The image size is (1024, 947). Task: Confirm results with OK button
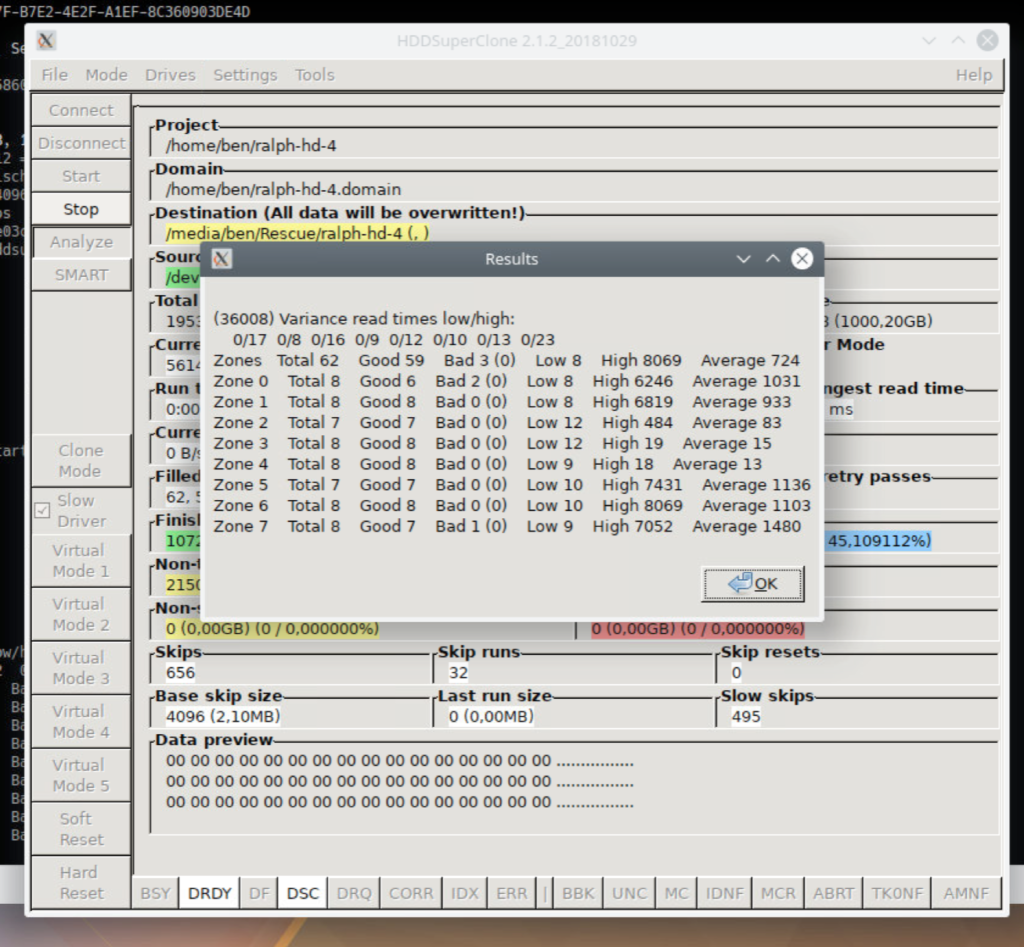(x=752, y=583)
